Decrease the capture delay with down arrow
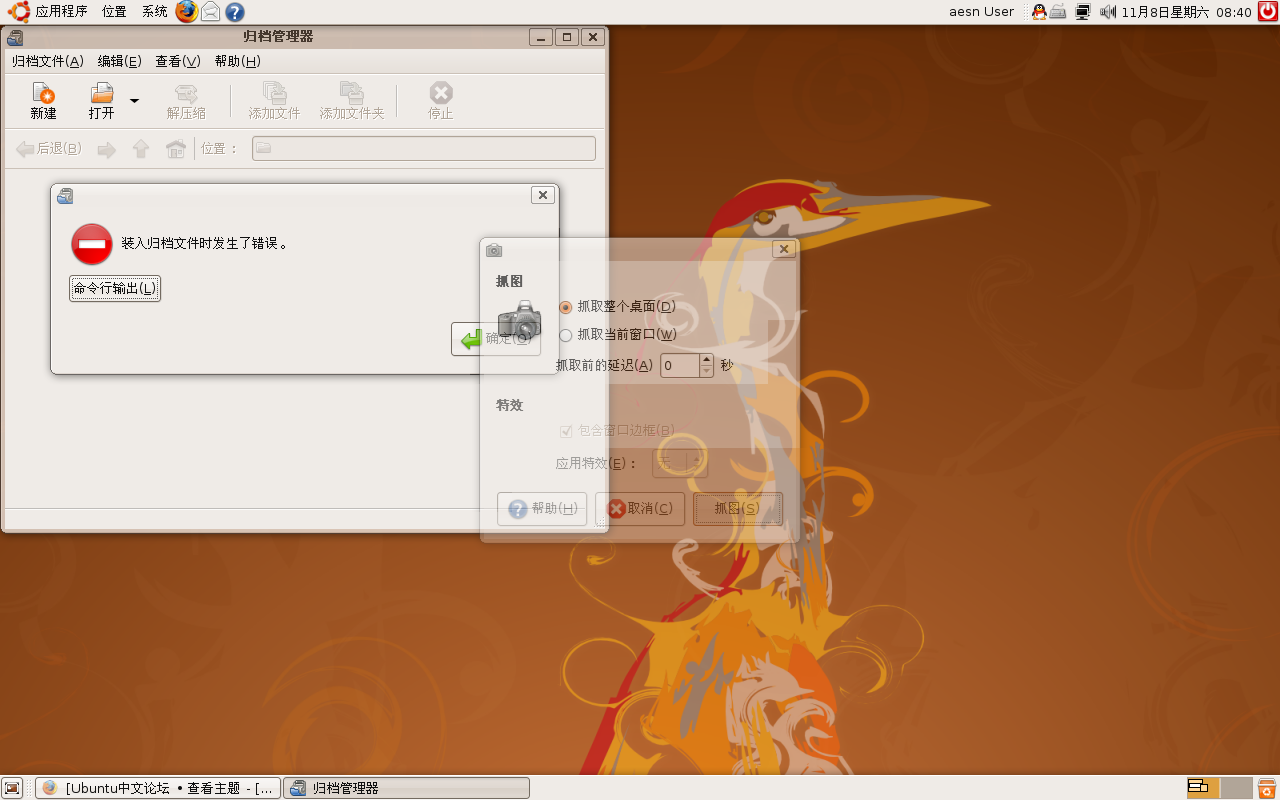This screenshot has height=800, width=1280. [x=707, y=371]
